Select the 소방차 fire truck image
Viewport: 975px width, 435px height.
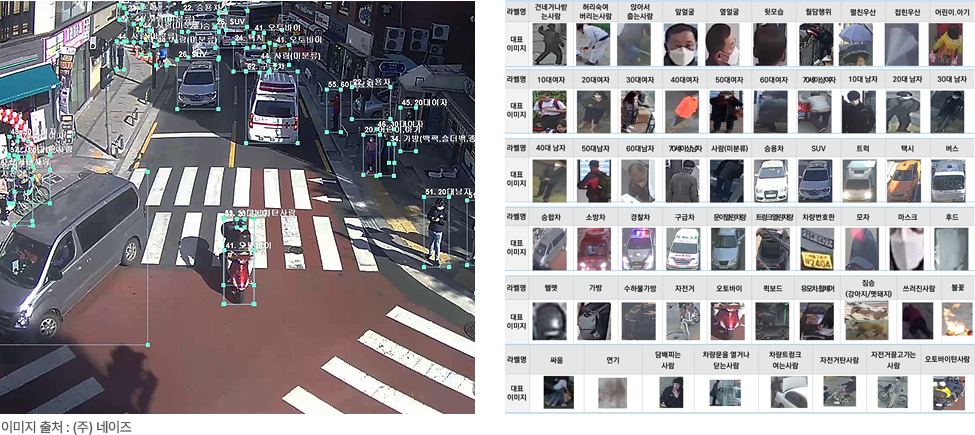pyautogui.click(x=594, y=249)
